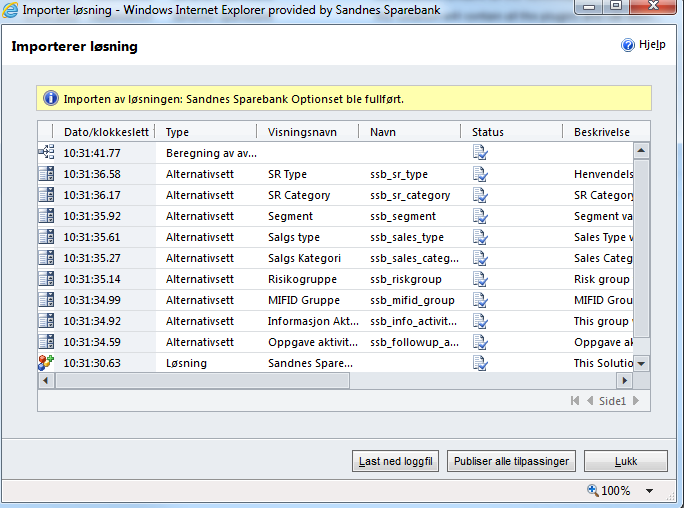Select the ssb_sr_category name cell
Viewport: 684px width, 508px height.
410,195
